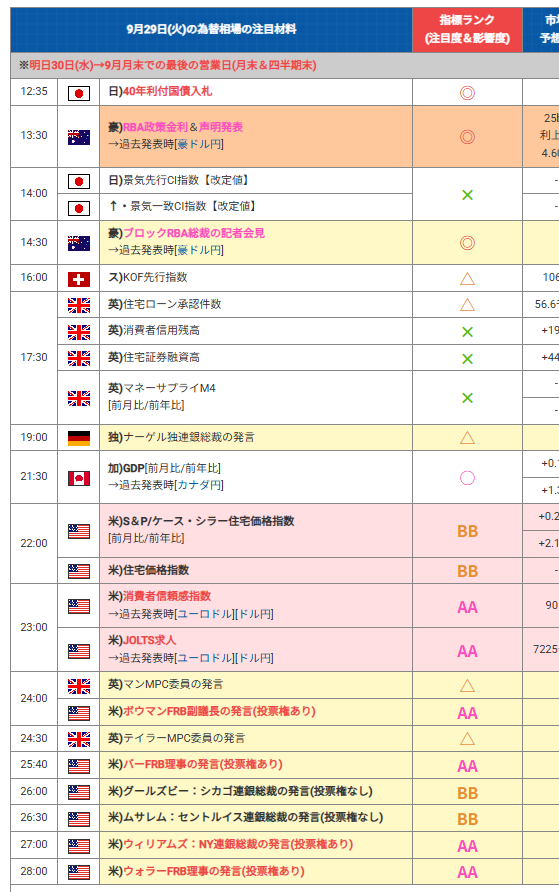The image size is (559, 892).
Task: Click US flag beside ケース・シラー住宅価格指数
Action: 78,531
